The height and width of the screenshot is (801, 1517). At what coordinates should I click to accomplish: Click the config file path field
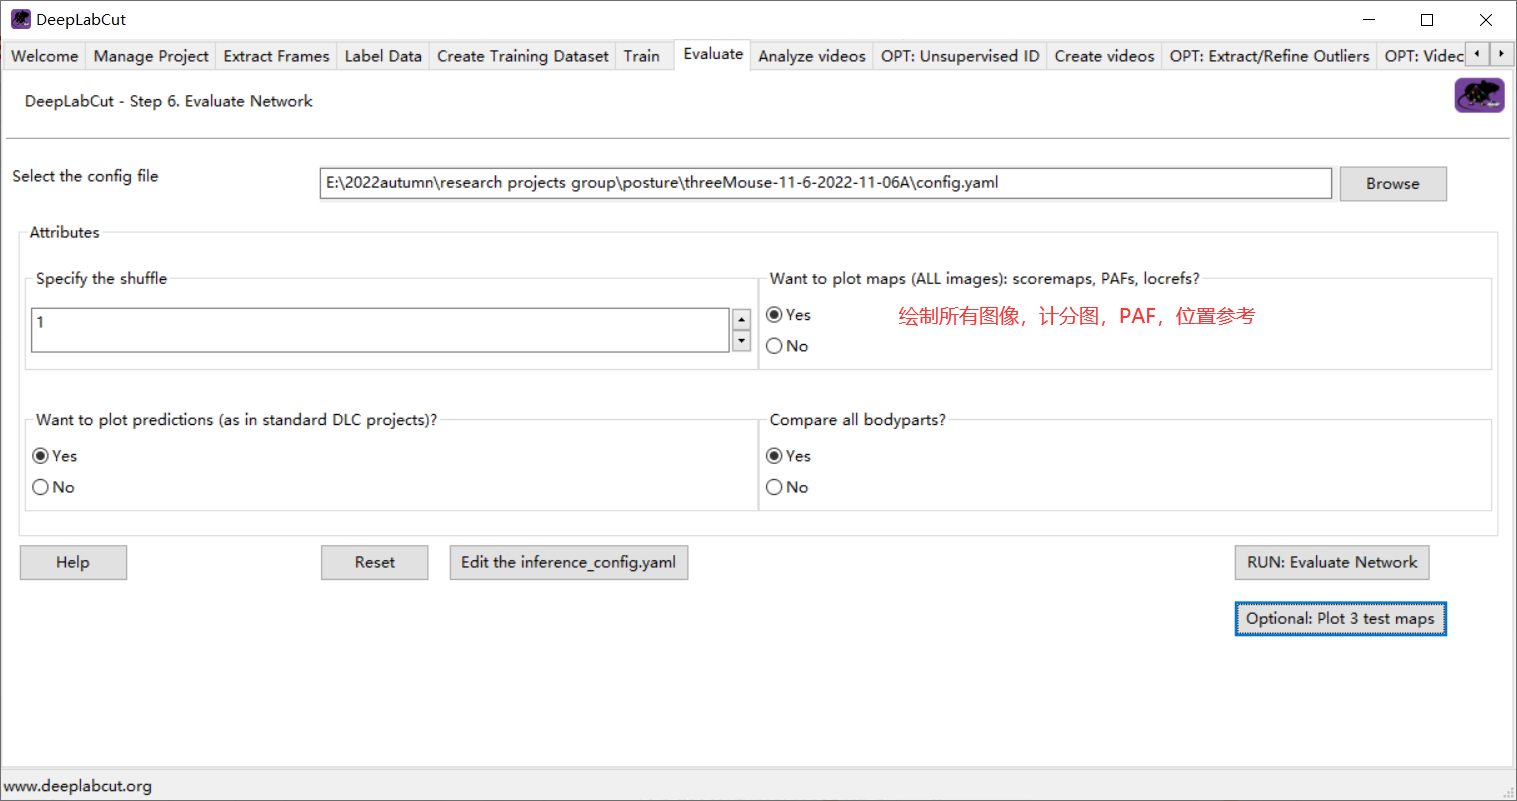pyautogui.click(x=826, y=183)
